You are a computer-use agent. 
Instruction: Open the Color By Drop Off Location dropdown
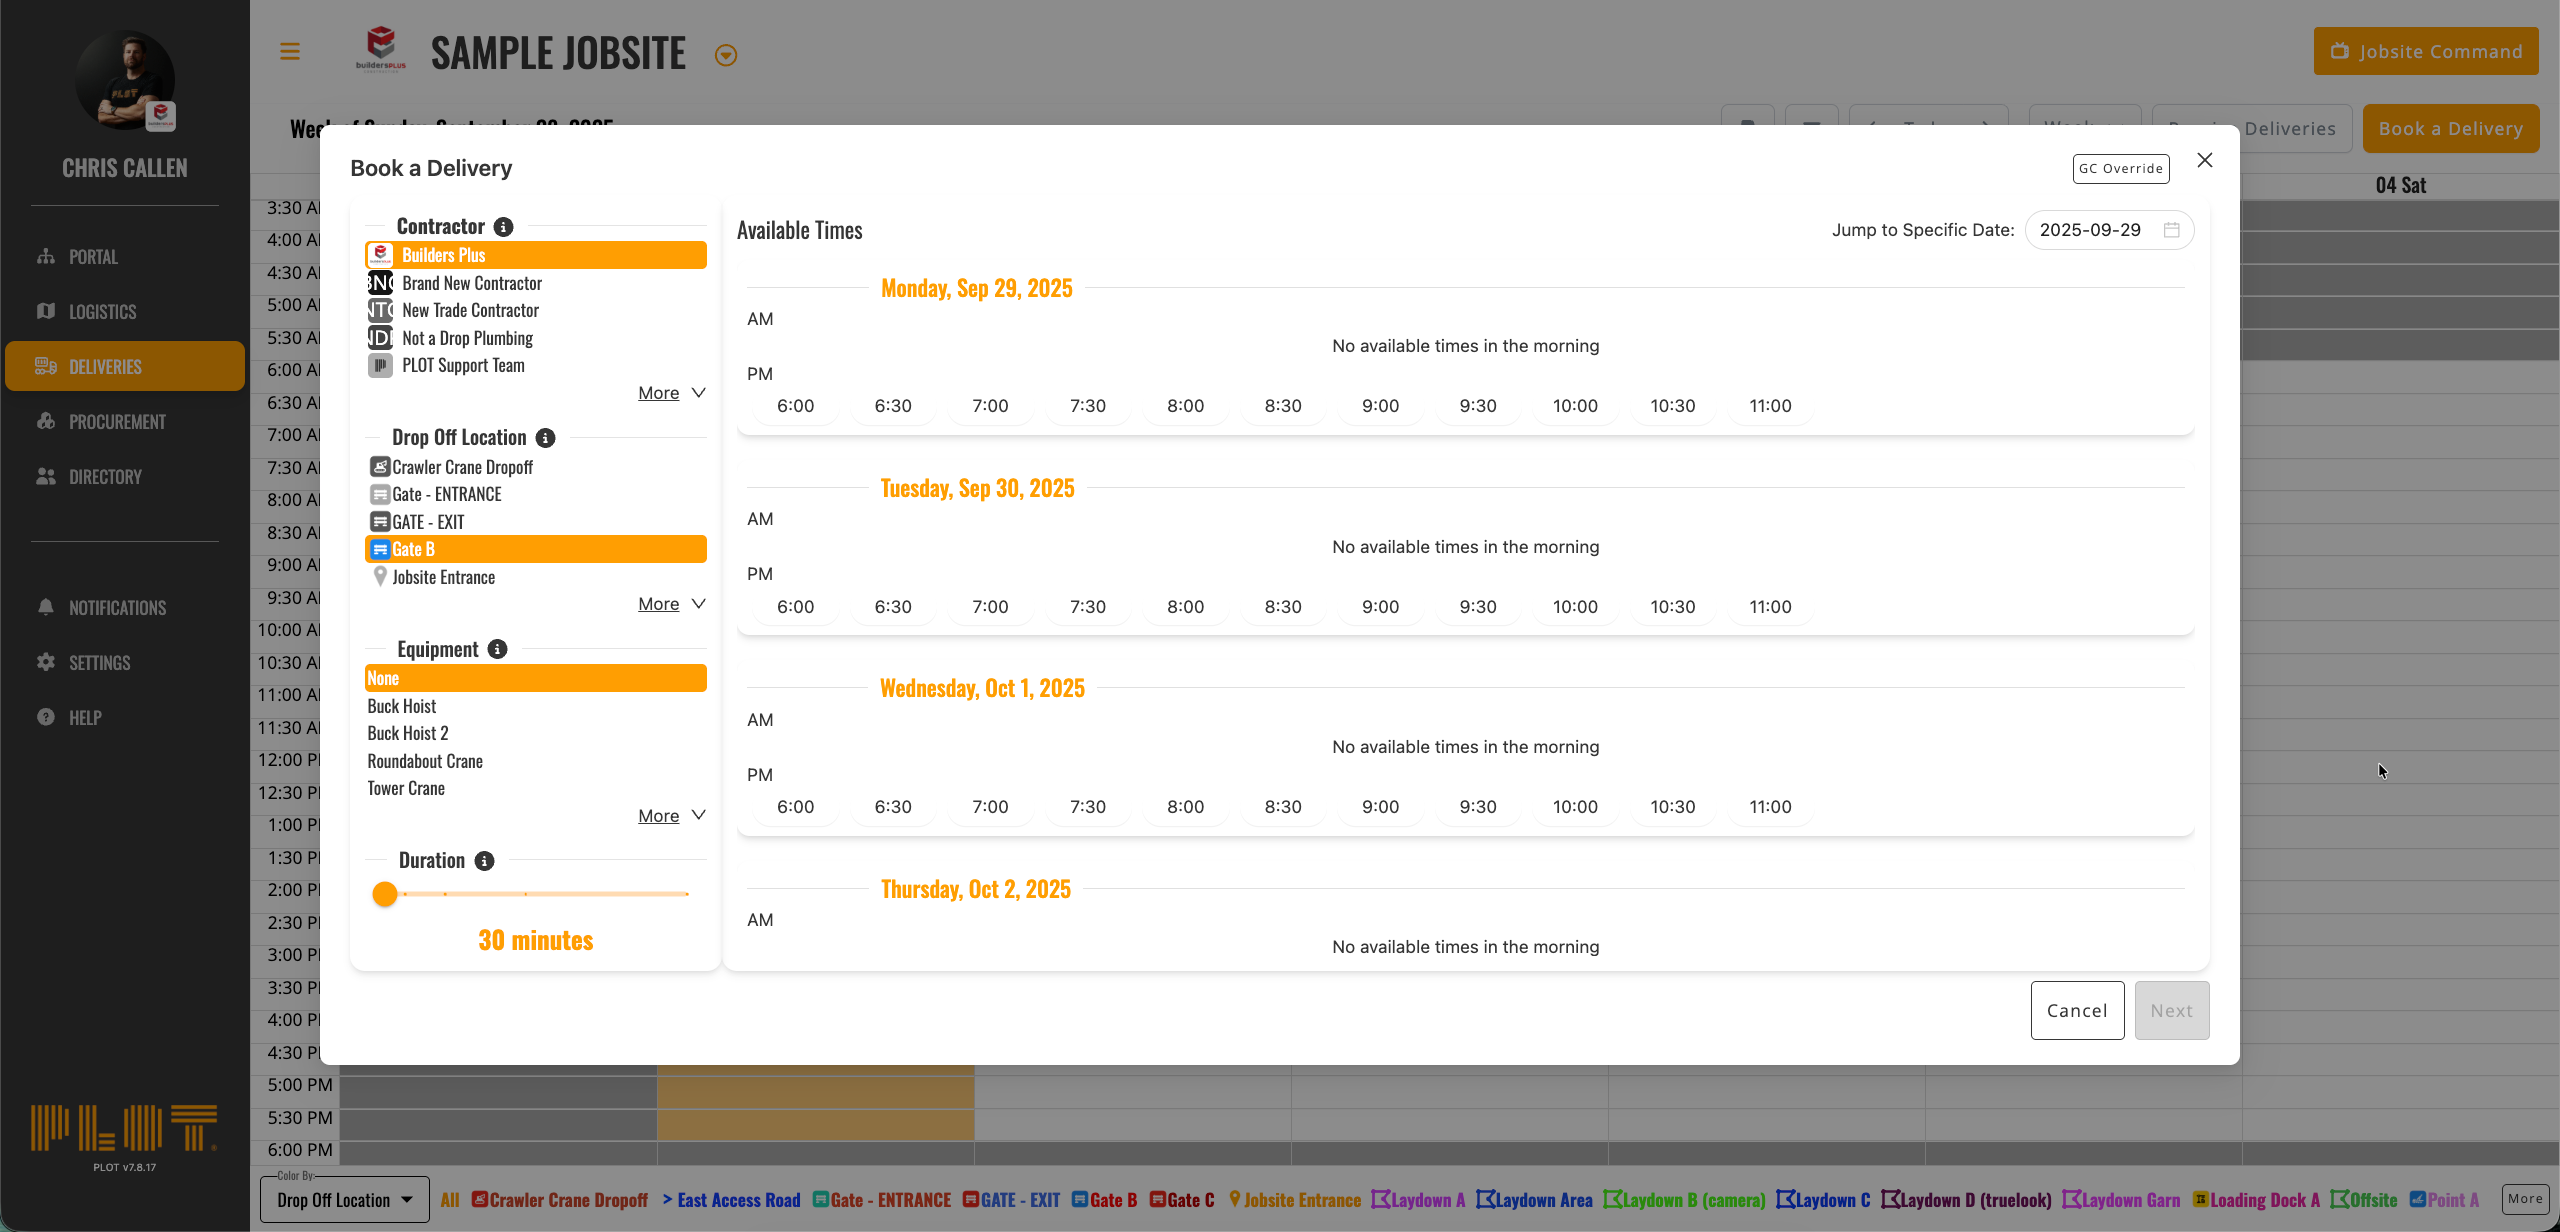(x=344, y=1200)
